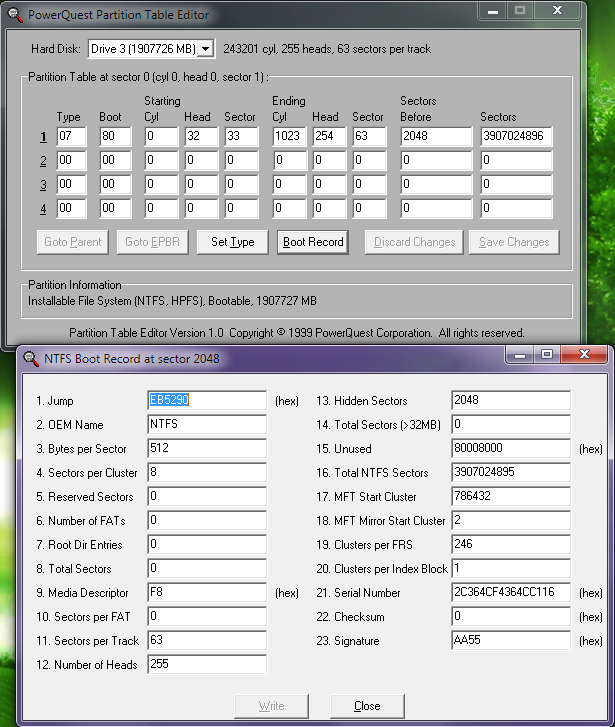Screen dimensions: 615x727
Task: Click partition 1 starting Head field showing 32
Action: click(x=201, y=136)
